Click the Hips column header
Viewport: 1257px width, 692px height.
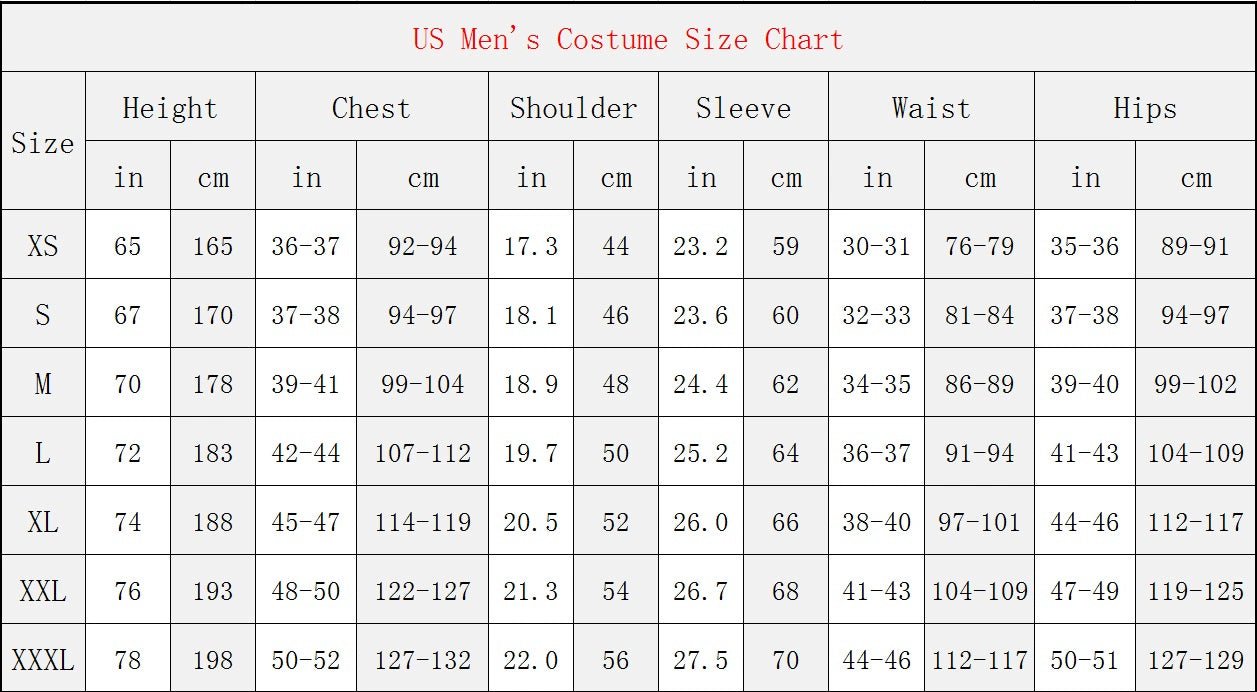point(1145,108)
